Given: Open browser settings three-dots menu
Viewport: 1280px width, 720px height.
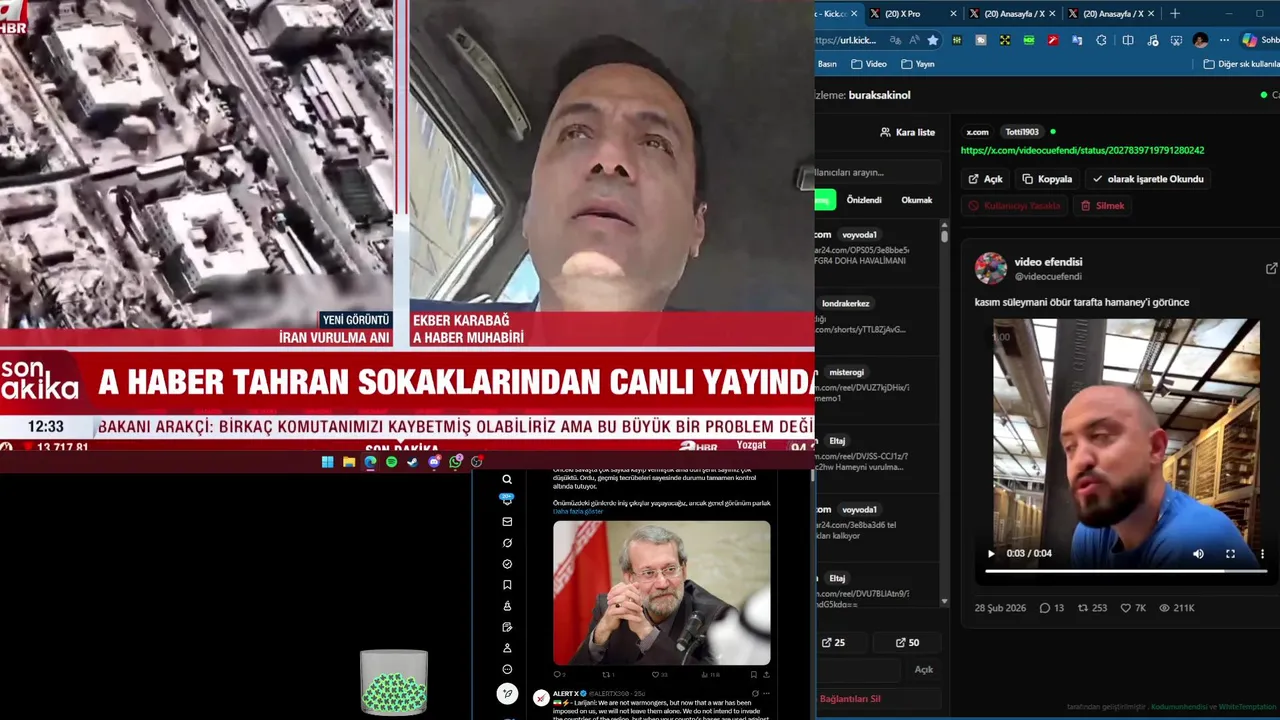Looking at the screenshot, I should point(1224,40).
